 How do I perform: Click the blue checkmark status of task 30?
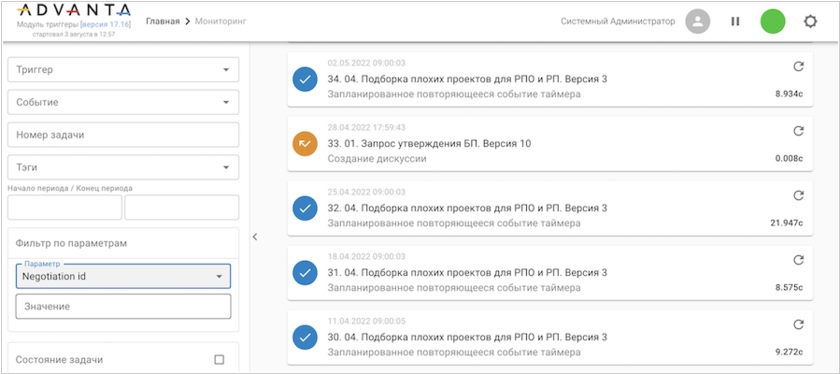305,338
